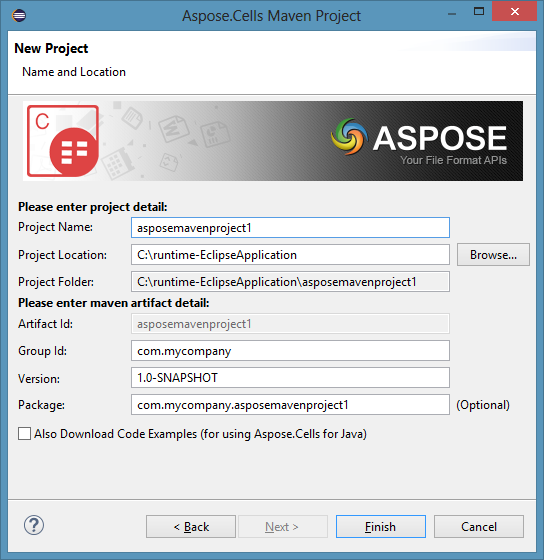The image size is (544, 560).
Task: Click the Eclipse icon in title bar
Action: (x=19, y=15)
